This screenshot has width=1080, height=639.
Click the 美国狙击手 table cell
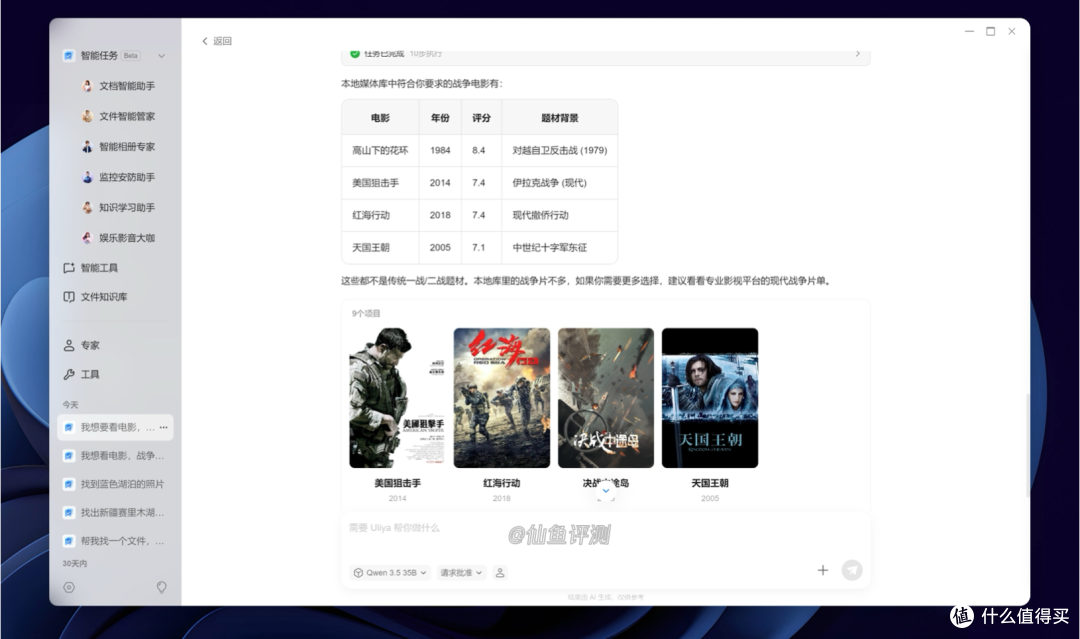380,182
